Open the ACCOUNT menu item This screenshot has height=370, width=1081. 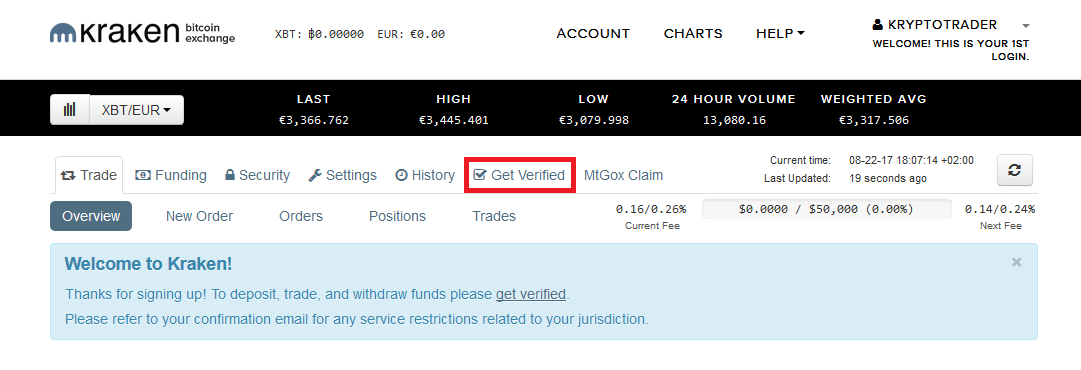click(593, 33)
